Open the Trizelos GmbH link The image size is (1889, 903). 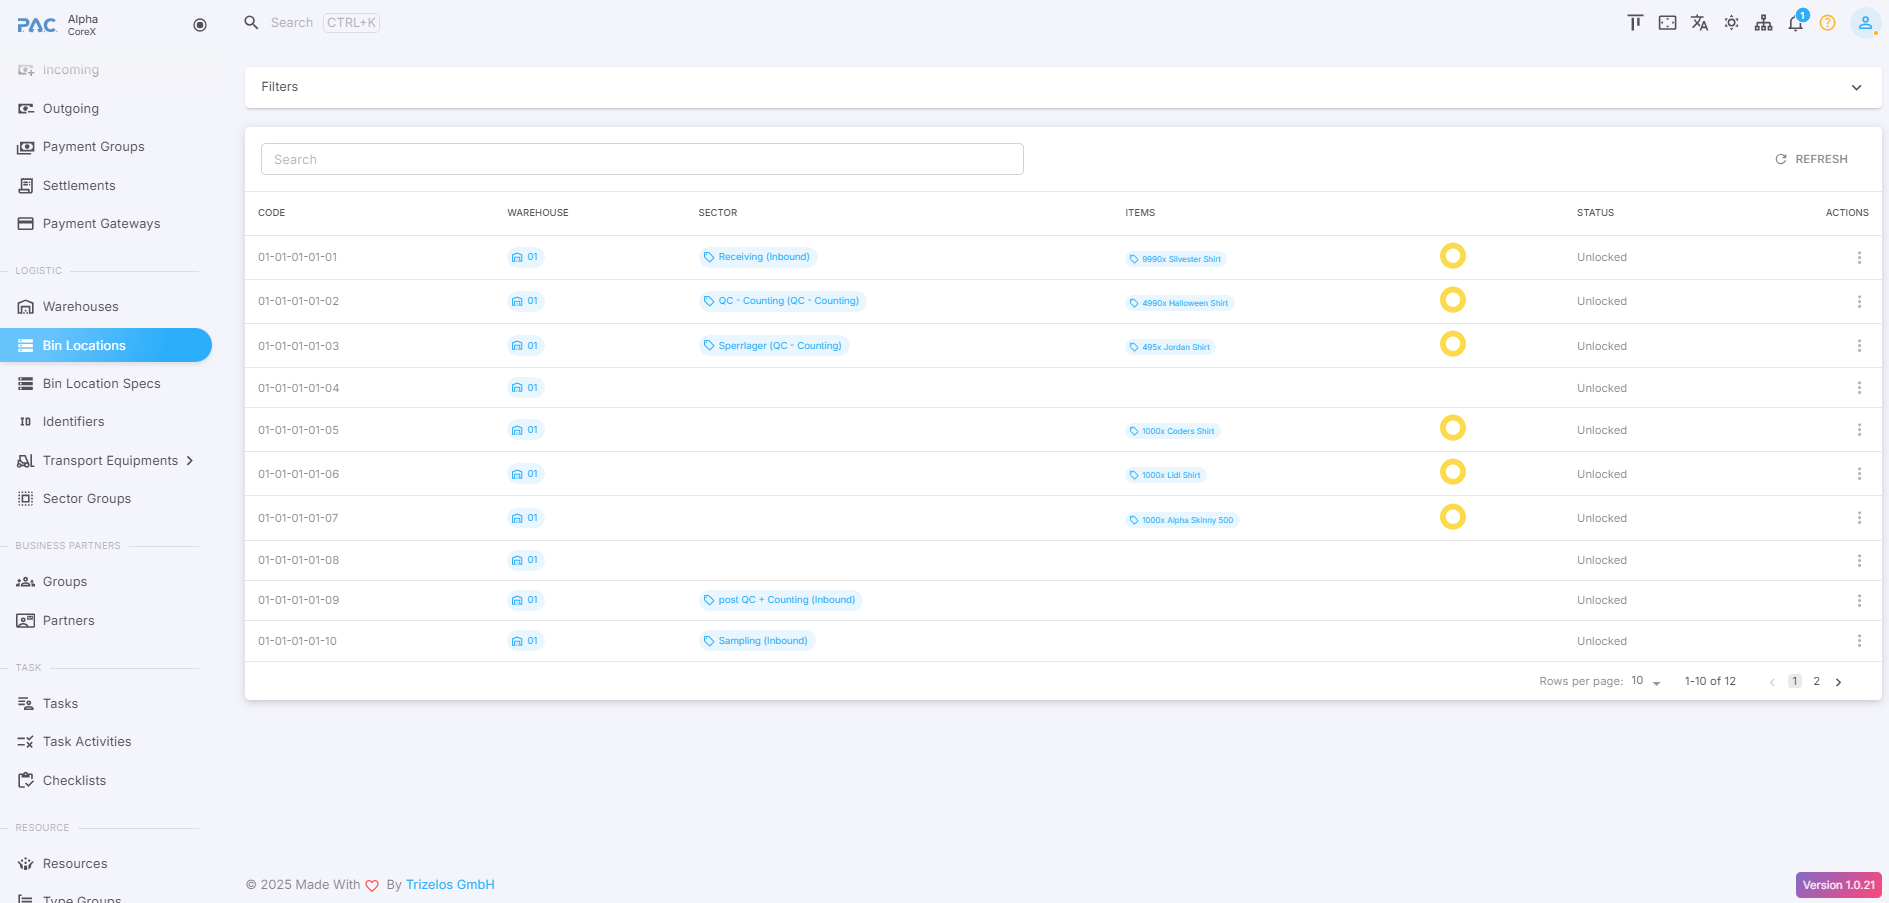point(450,885)
